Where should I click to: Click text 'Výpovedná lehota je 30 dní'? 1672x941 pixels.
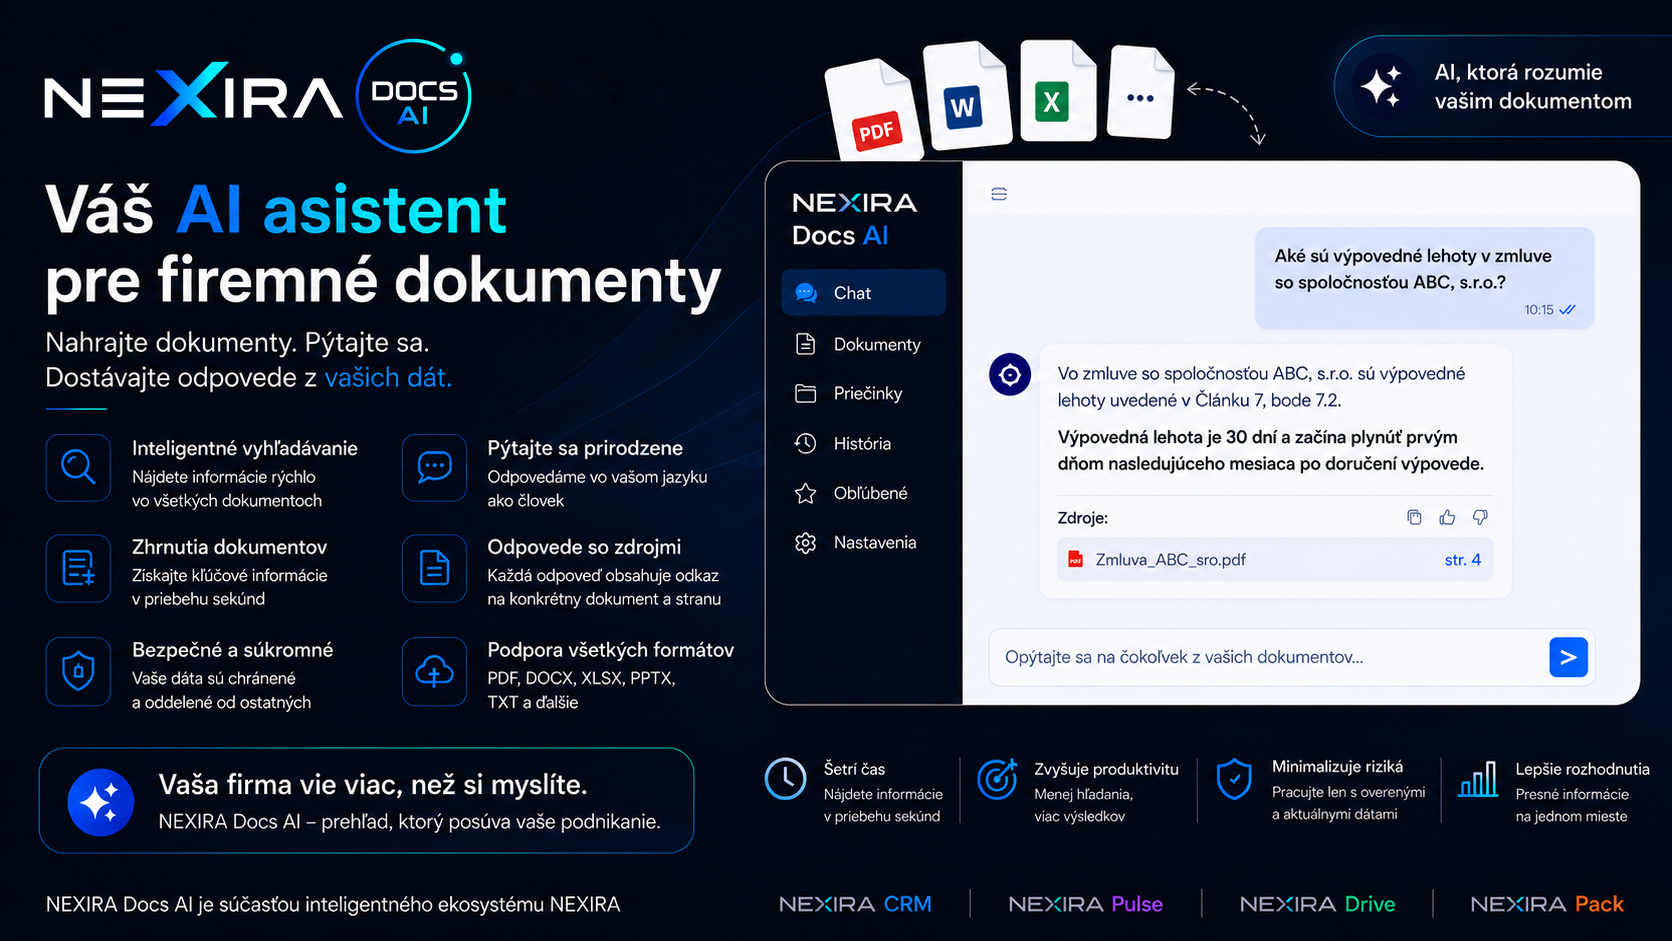[x=1165, y=437]
